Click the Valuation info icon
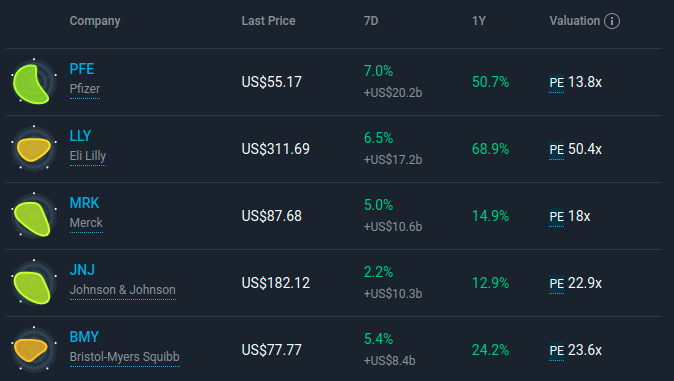The width and height of the screenshot is (674, 381). [x=612, y=21]
